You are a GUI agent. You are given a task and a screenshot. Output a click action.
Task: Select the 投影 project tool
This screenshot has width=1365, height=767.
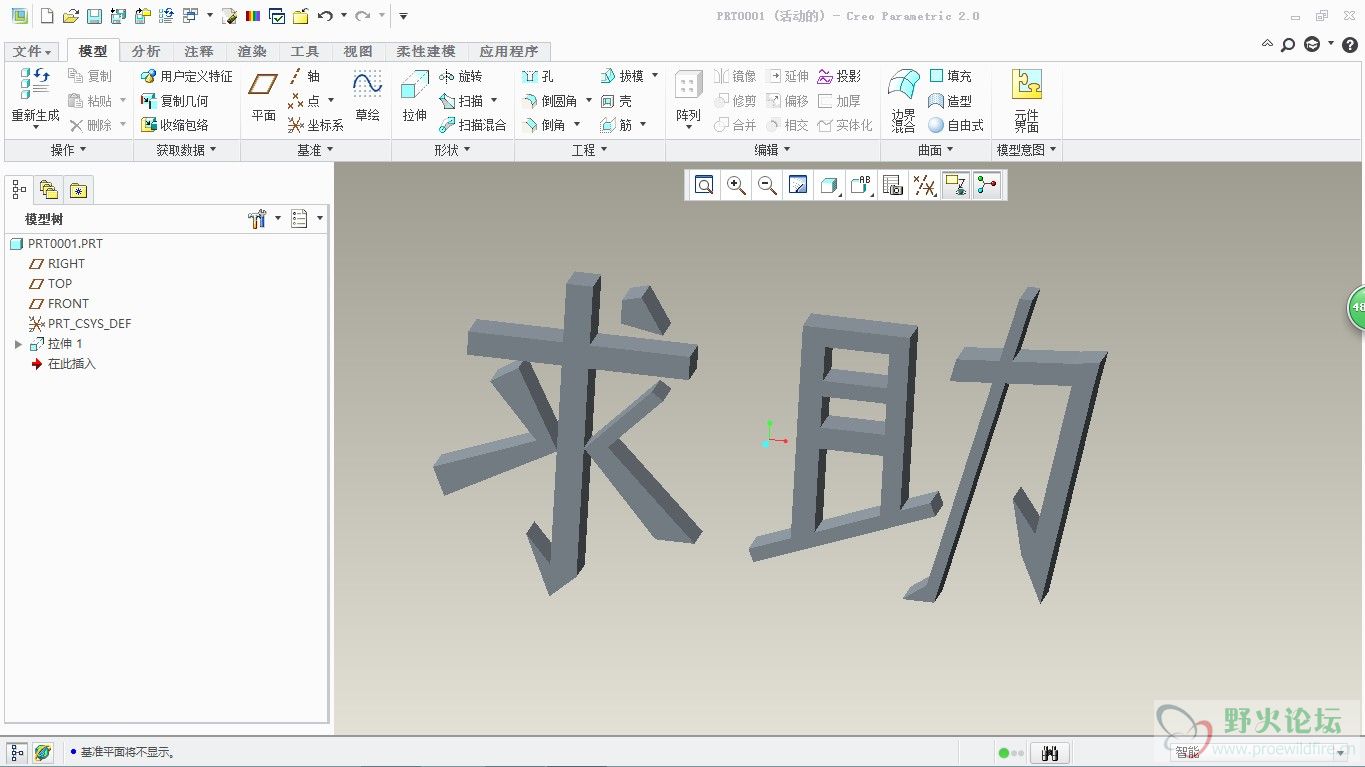pos(839,76)
